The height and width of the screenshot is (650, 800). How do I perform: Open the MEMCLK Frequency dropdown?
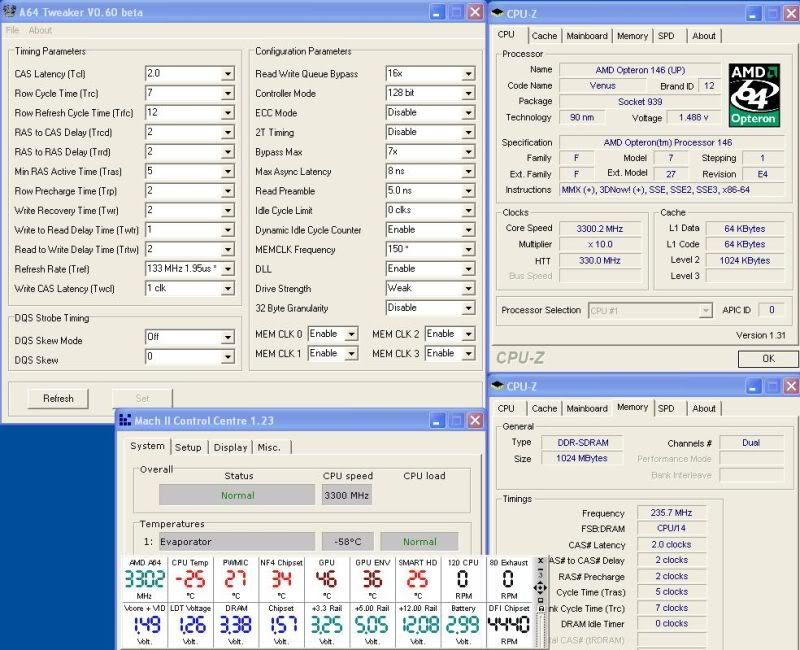tap(468, 249)
